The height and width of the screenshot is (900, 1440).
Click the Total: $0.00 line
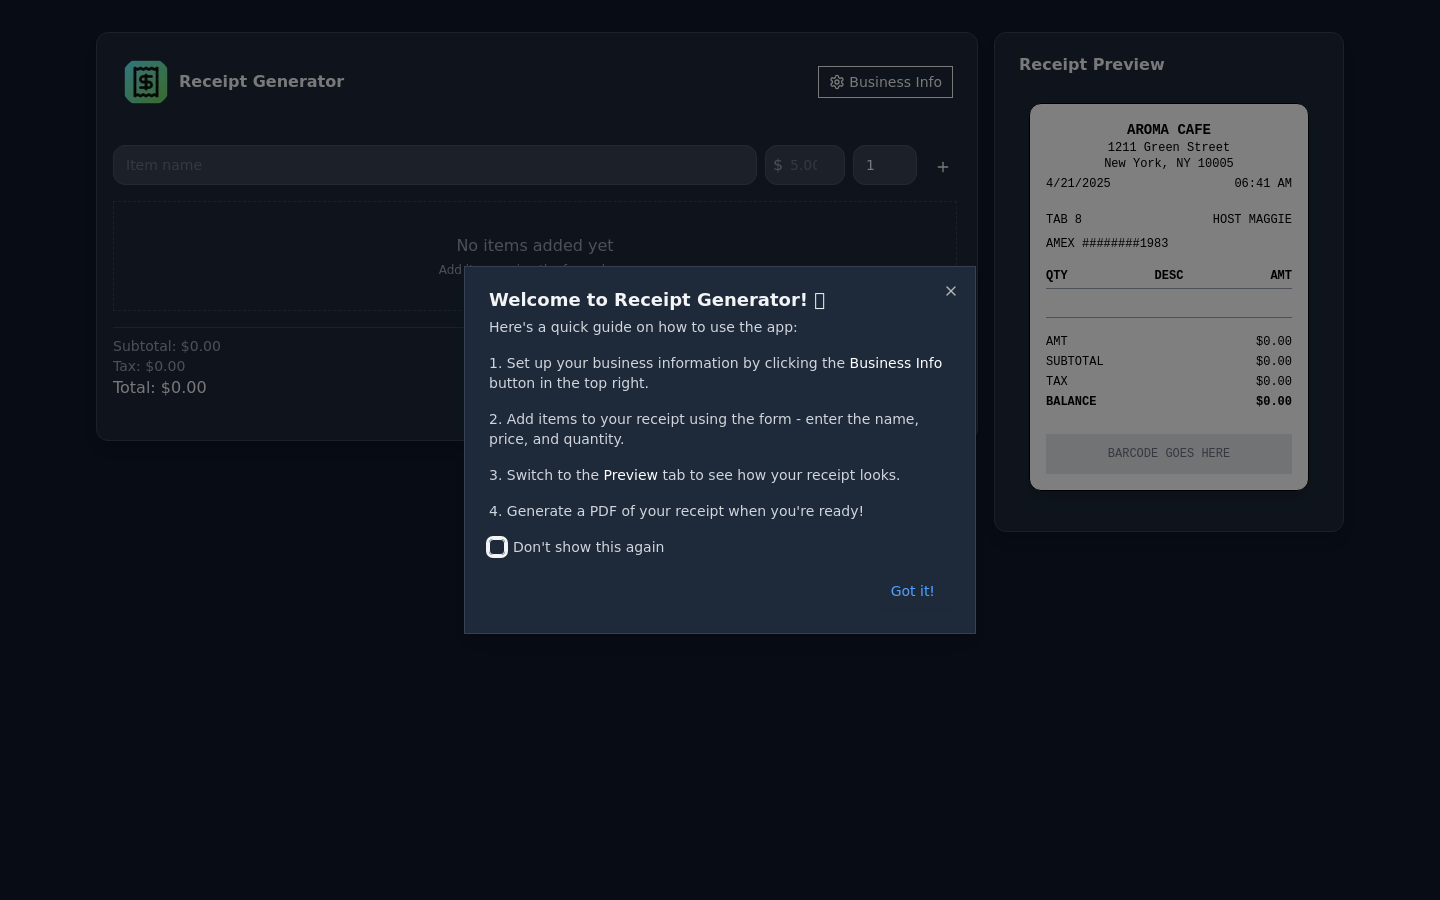point(160,387)
